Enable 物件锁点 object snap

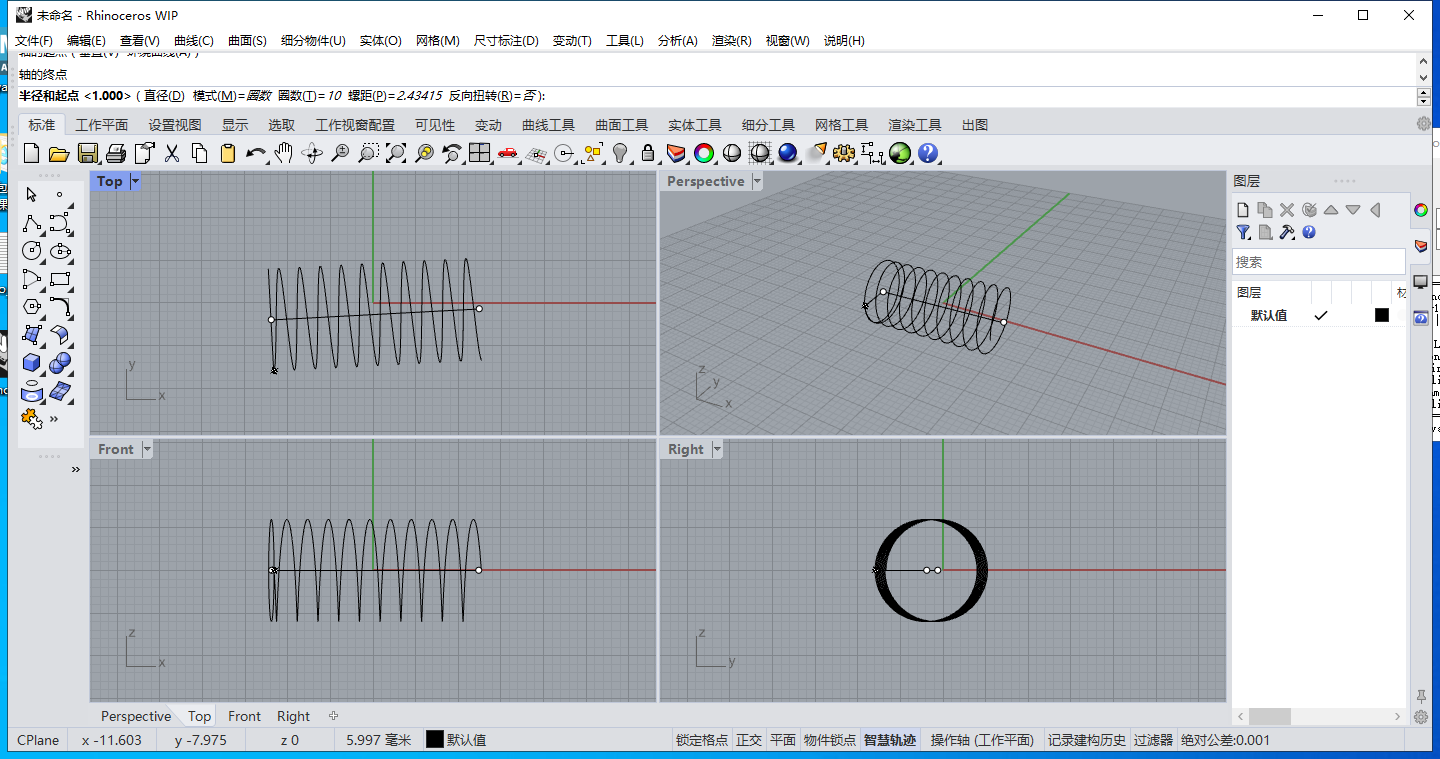pyautogui.click(x=829, y=740)
